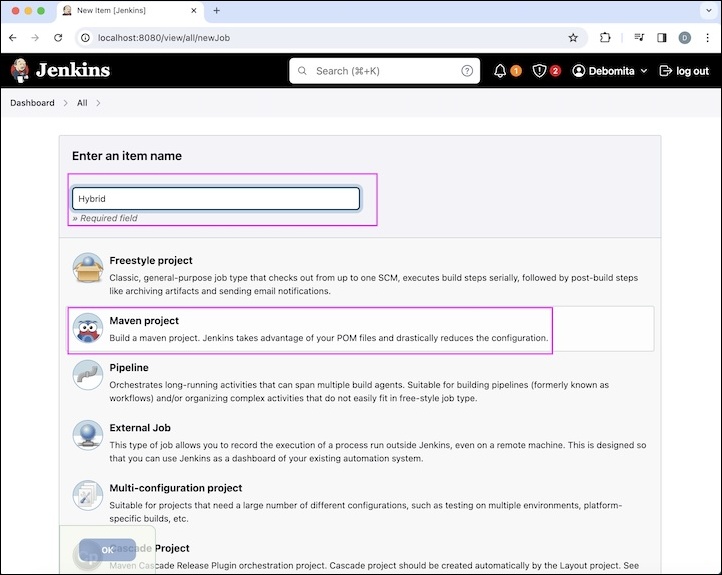Viewport: 722px width, 575px height.
Task: Click the user account avatar icon
Action: pyautogui.click(x=579, y=71)
